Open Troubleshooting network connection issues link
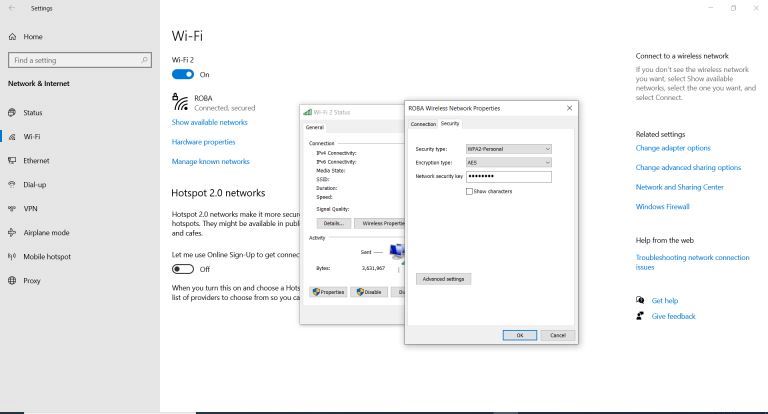Image resolution: width=768 pixels, height=414 pixels. tap(692, 262)
